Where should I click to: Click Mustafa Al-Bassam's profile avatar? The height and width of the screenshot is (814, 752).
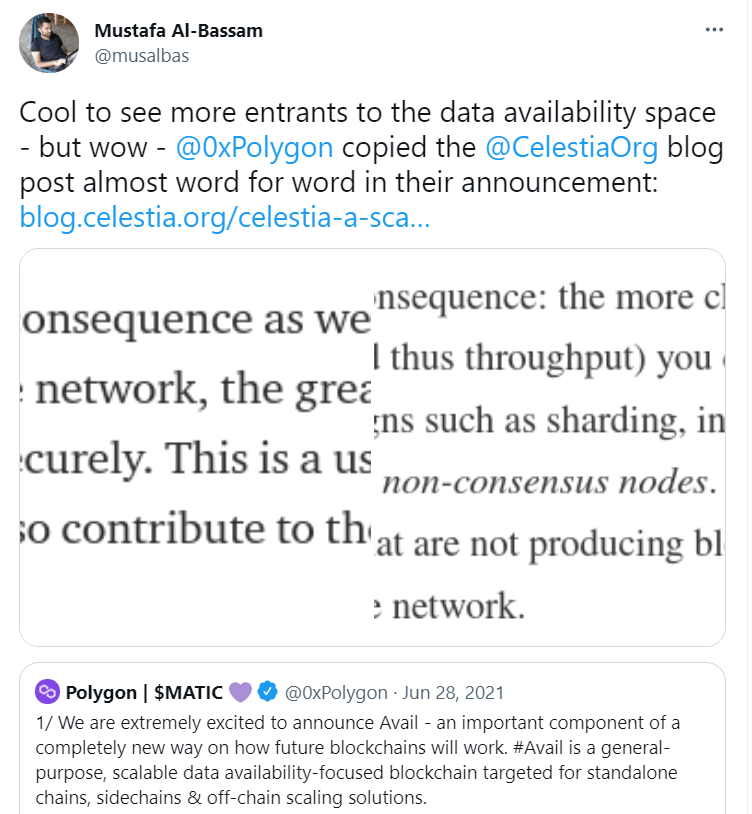(x=49, y=43)
